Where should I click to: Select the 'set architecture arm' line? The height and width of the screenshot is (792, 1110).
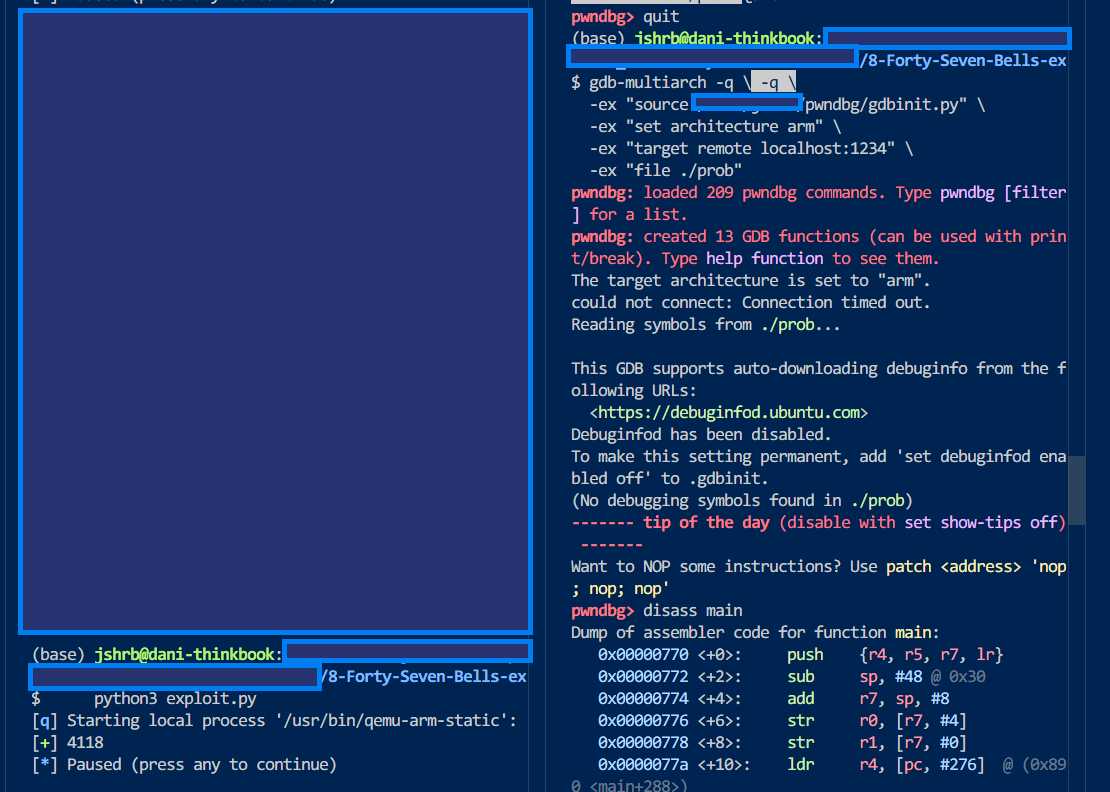pyautogui.click(x=715, y=127)
